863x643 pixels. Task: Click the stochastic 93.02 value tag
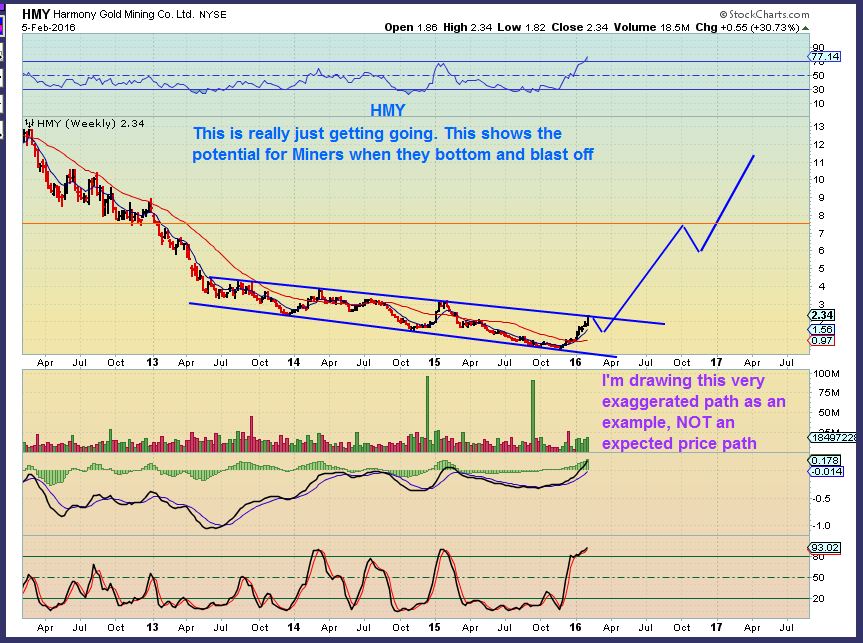pyautogui.click(x=825, y=547)
